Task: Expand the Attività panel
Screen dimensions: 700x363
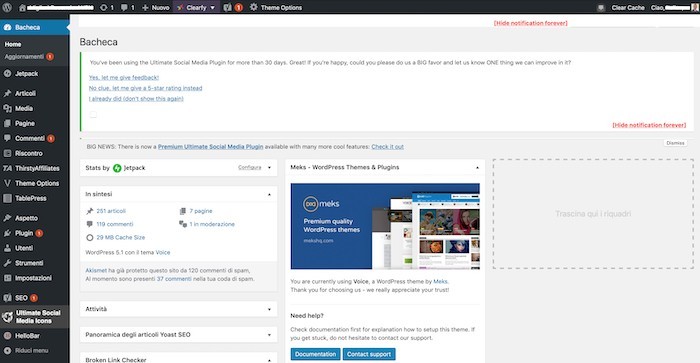Action: 269,309
